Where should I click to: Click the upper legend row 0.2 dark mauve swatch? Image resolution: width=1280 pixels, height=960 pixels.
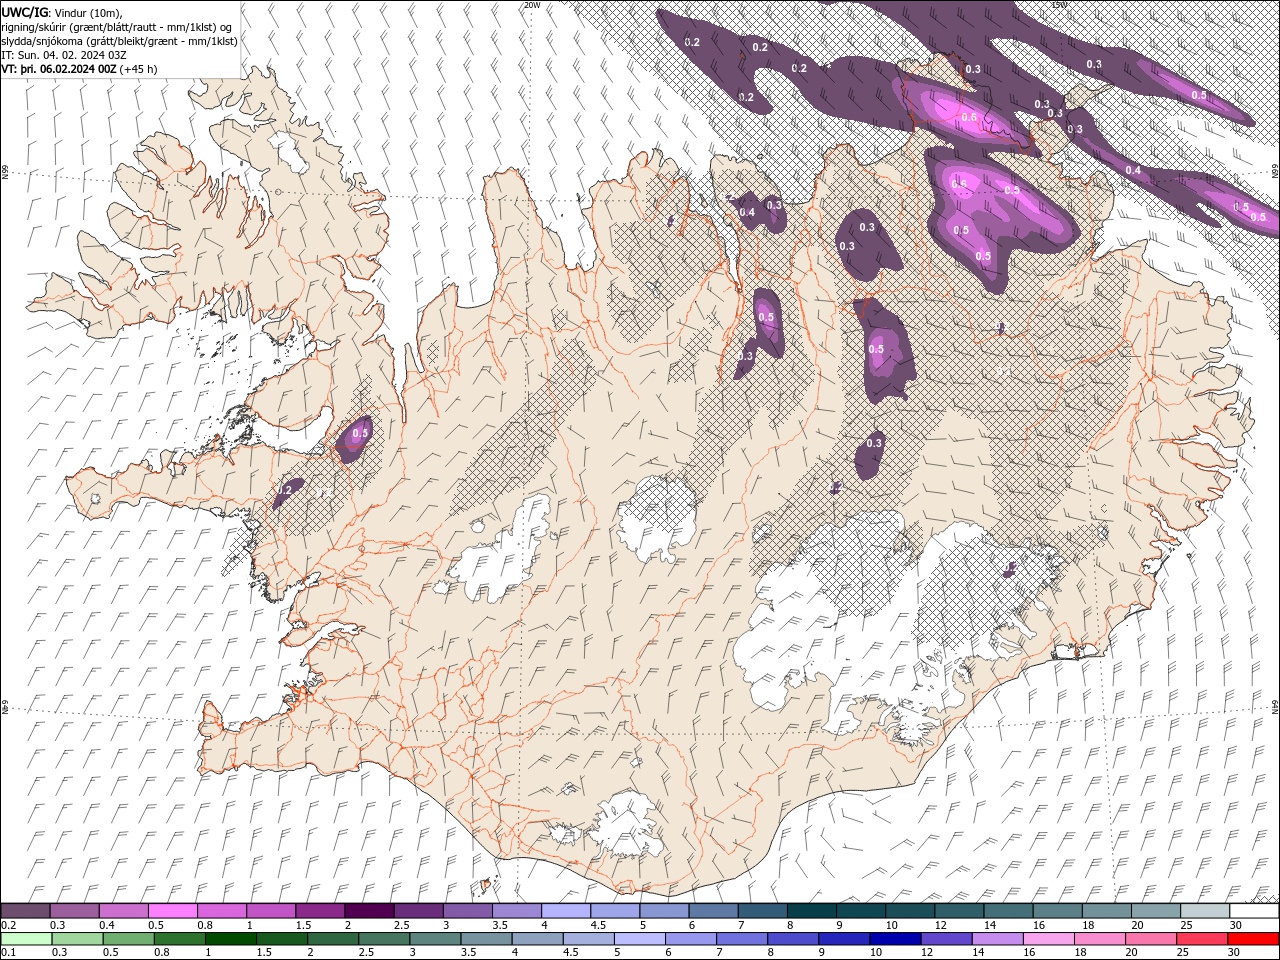pyautogui.click(x=26, y=911)
